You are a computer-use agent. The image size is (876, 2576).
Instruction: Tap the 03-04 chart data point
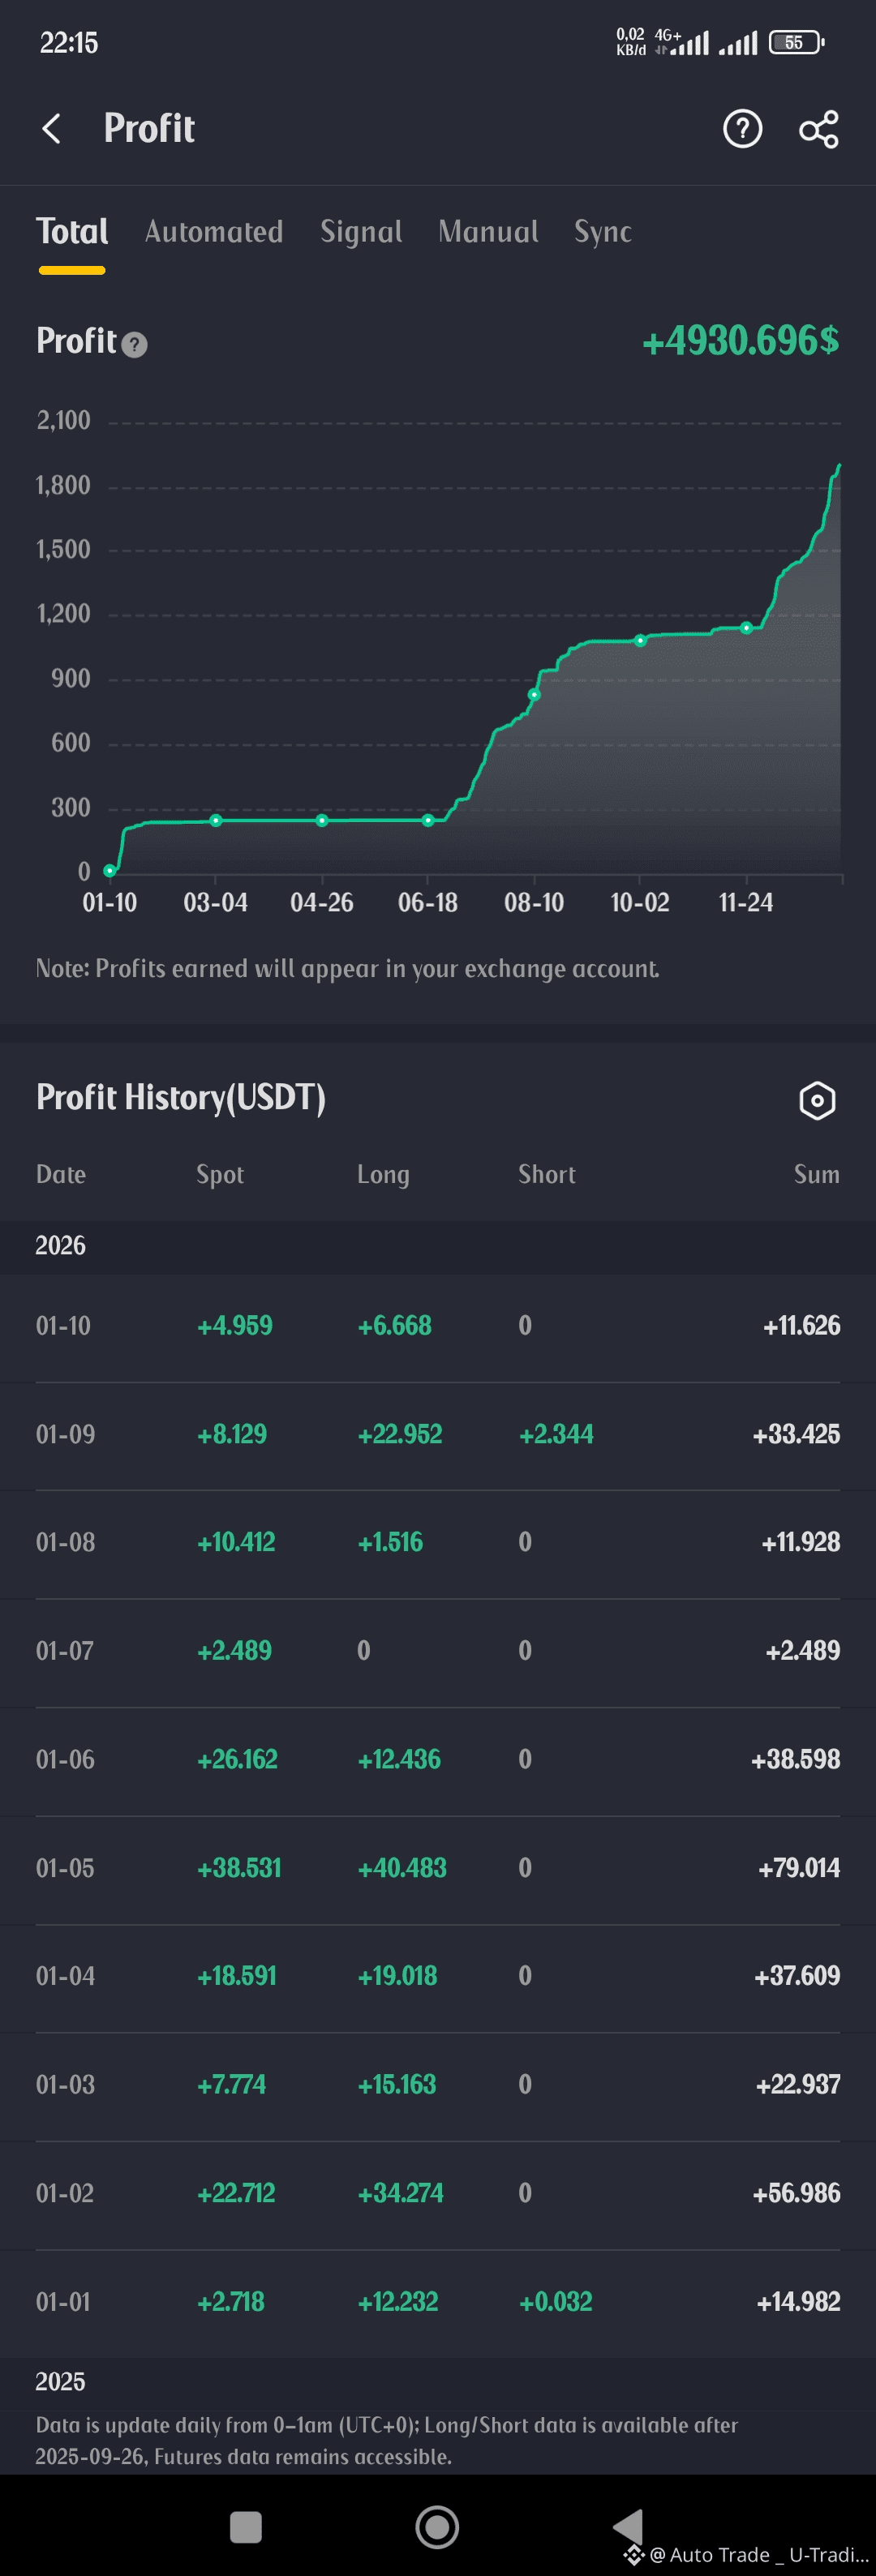[216, 820]
